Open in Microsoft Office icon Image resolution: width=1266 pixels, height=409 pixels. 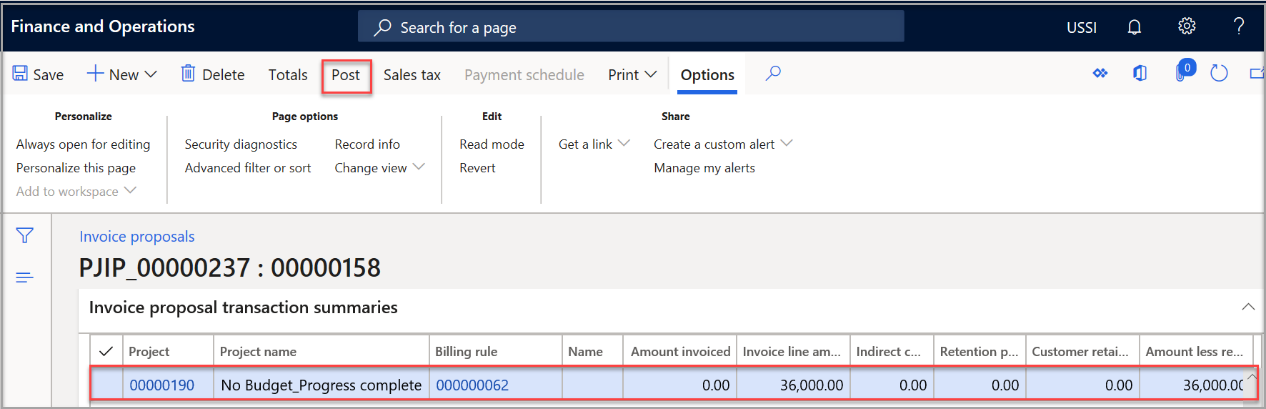[1139, 74]
